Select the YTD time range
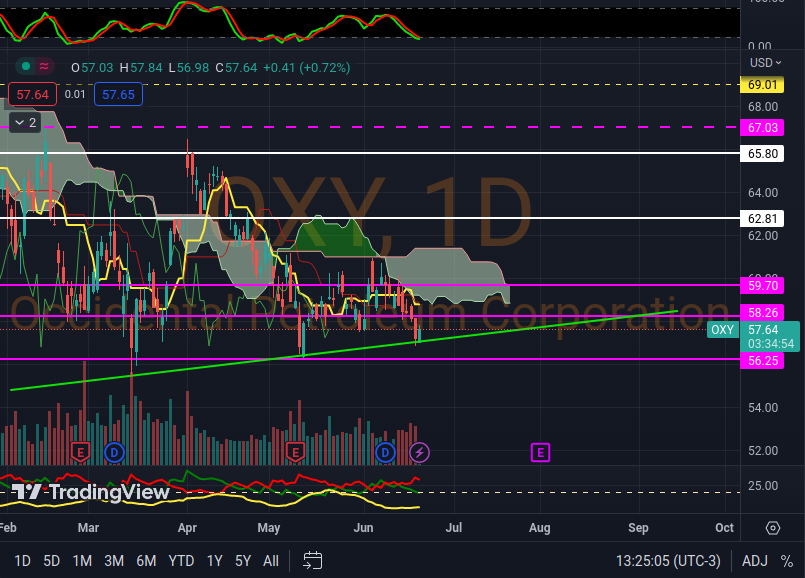 181,561
